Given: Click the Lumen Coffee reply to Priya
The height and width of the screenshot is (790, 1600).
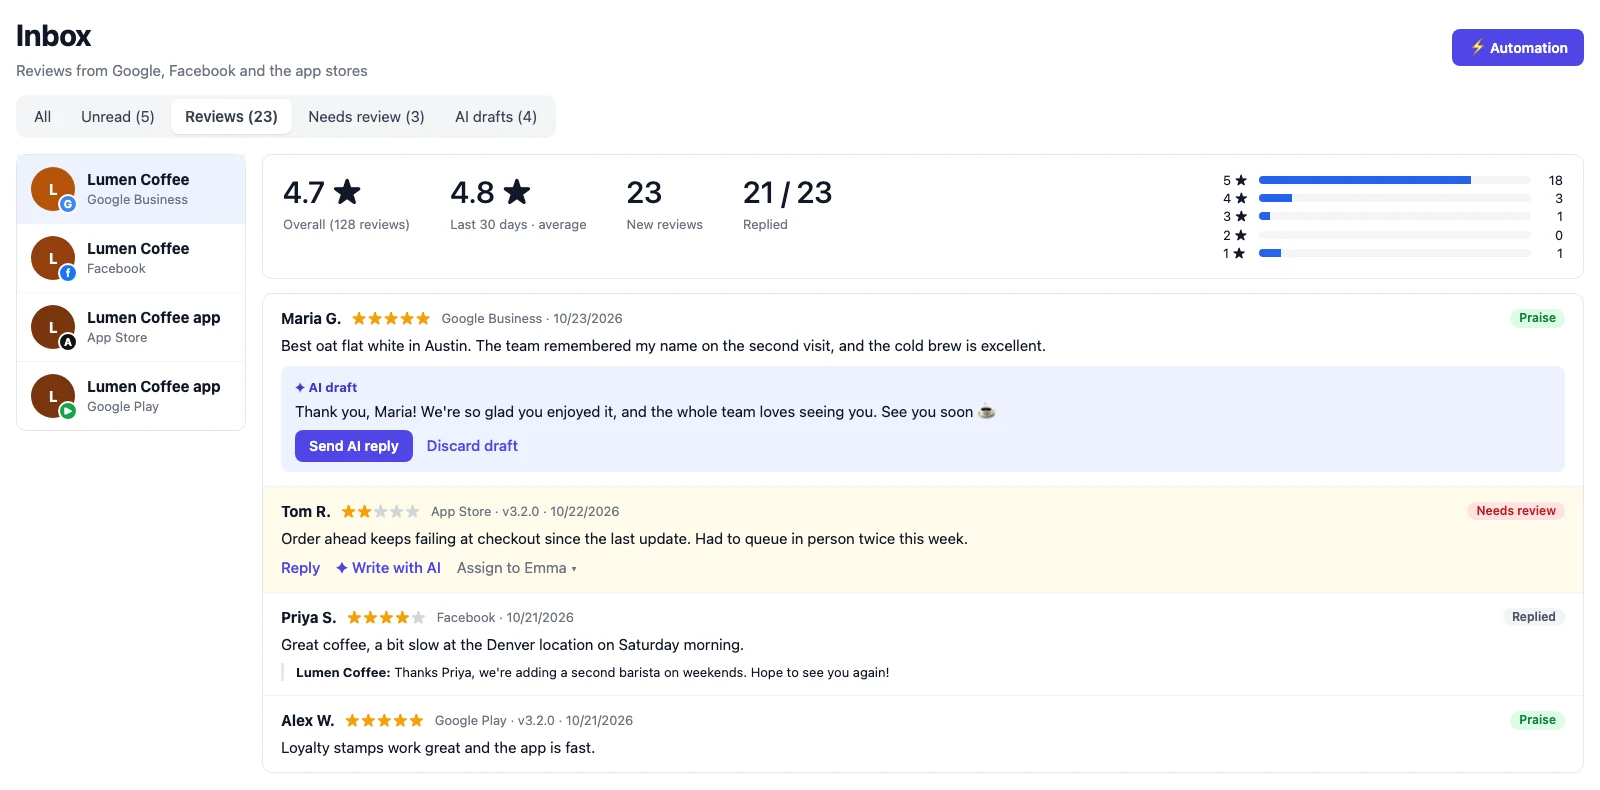Looking at the screenshot, I should pyautogui.click(x=592, y=673).
